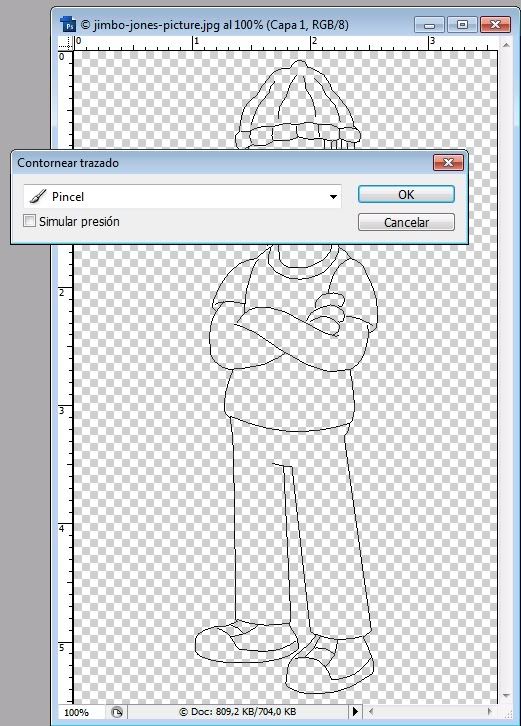Click the zoom percentage field showing 100%
521x726 pixels.
pyautogui.click(x=80, y=712)
